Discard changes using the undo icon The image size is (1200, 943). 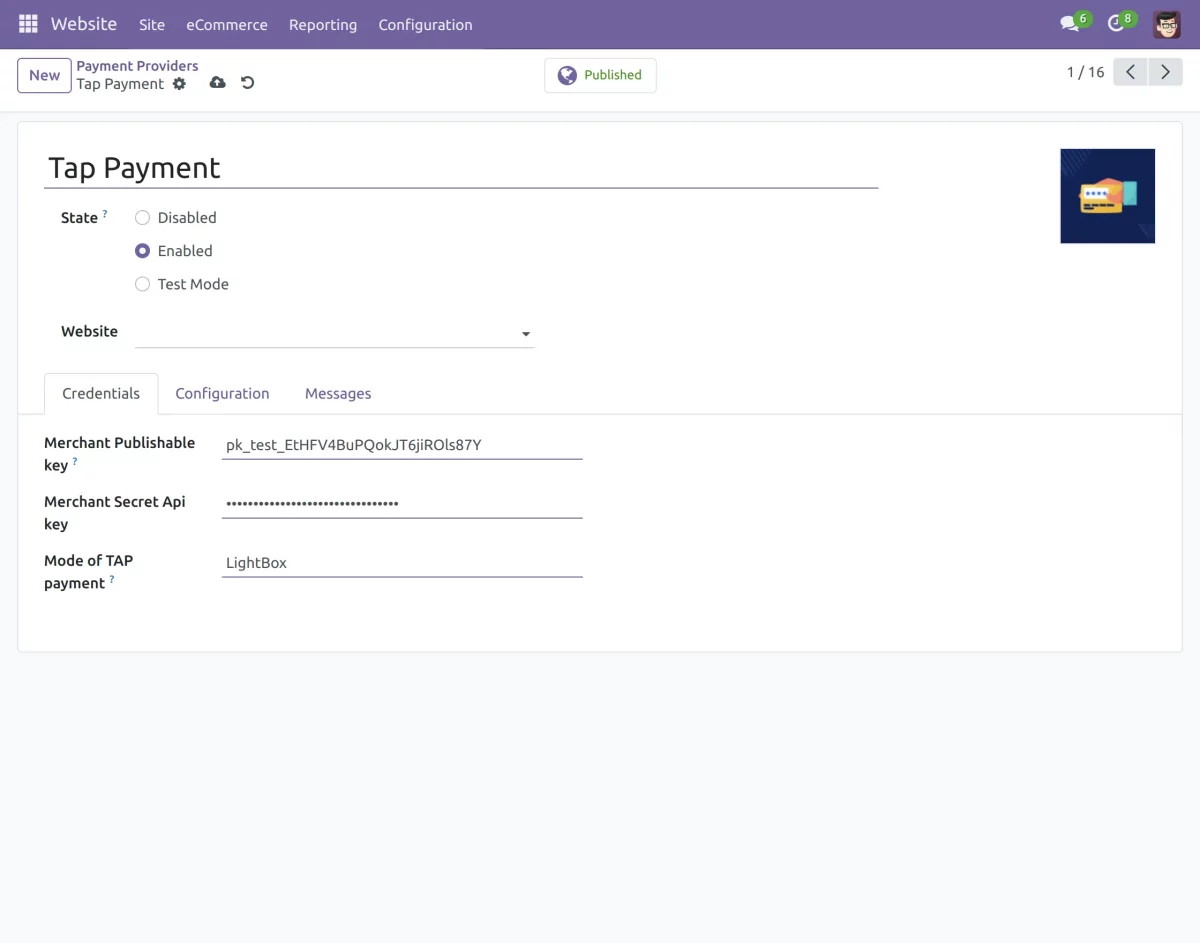pos(246,82)
